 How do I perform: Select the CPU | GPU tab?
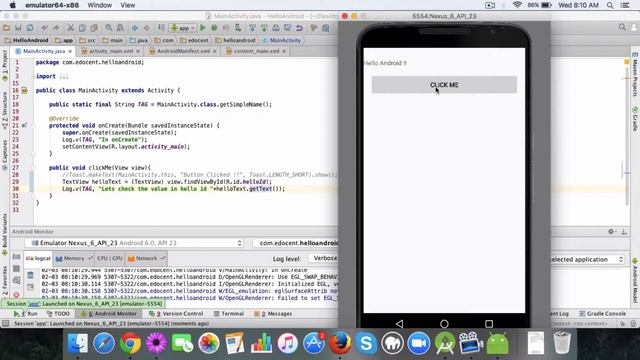[x=110, y=258]
